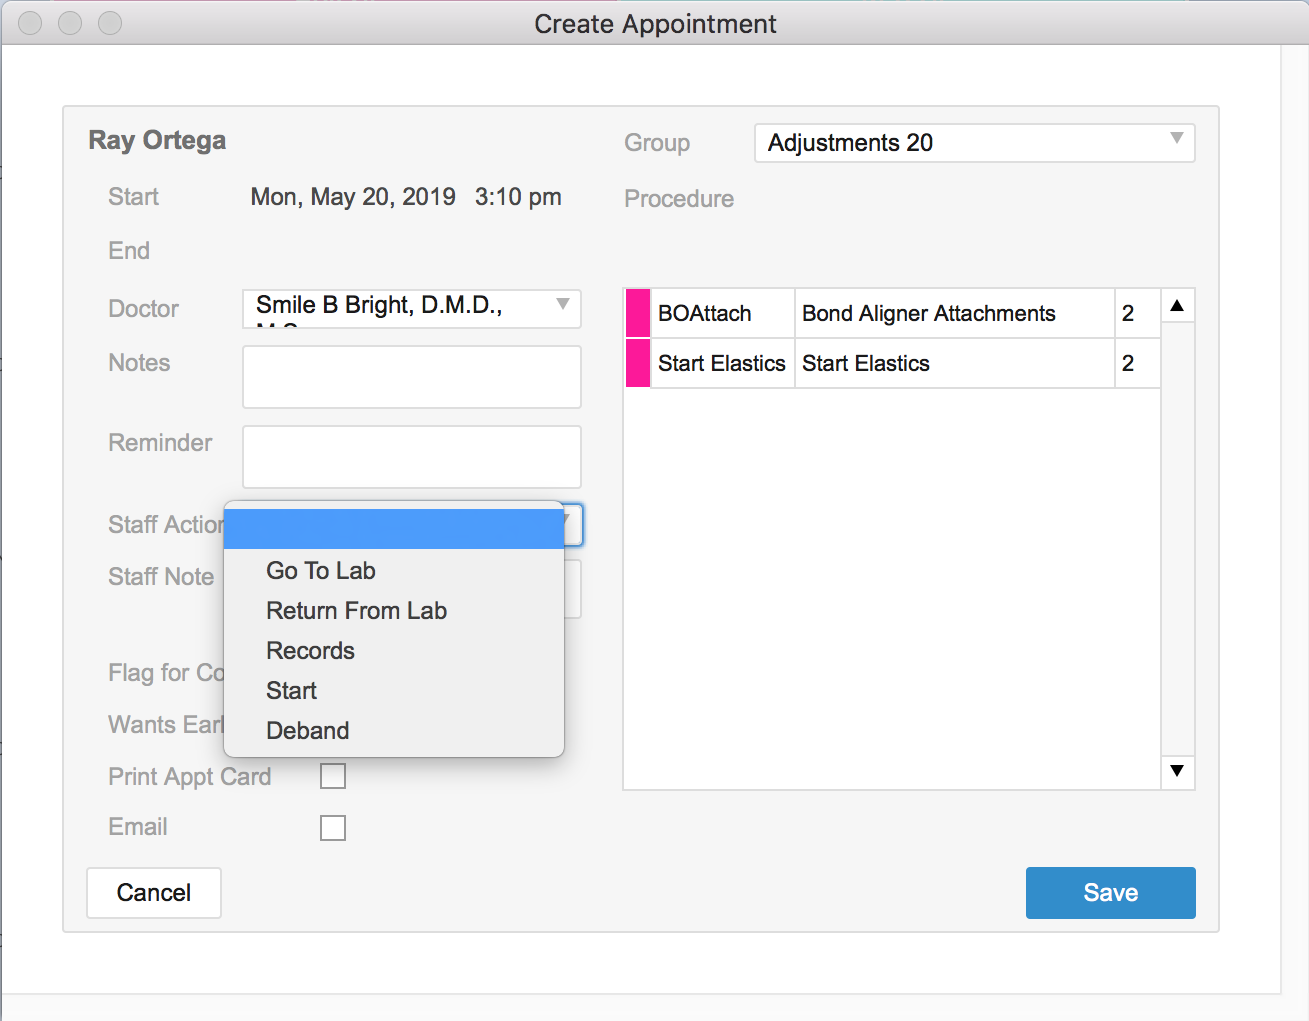The image size is (1309, 1021).
Task: Click pink swatch beside Start Elastics
Action: 637,364
